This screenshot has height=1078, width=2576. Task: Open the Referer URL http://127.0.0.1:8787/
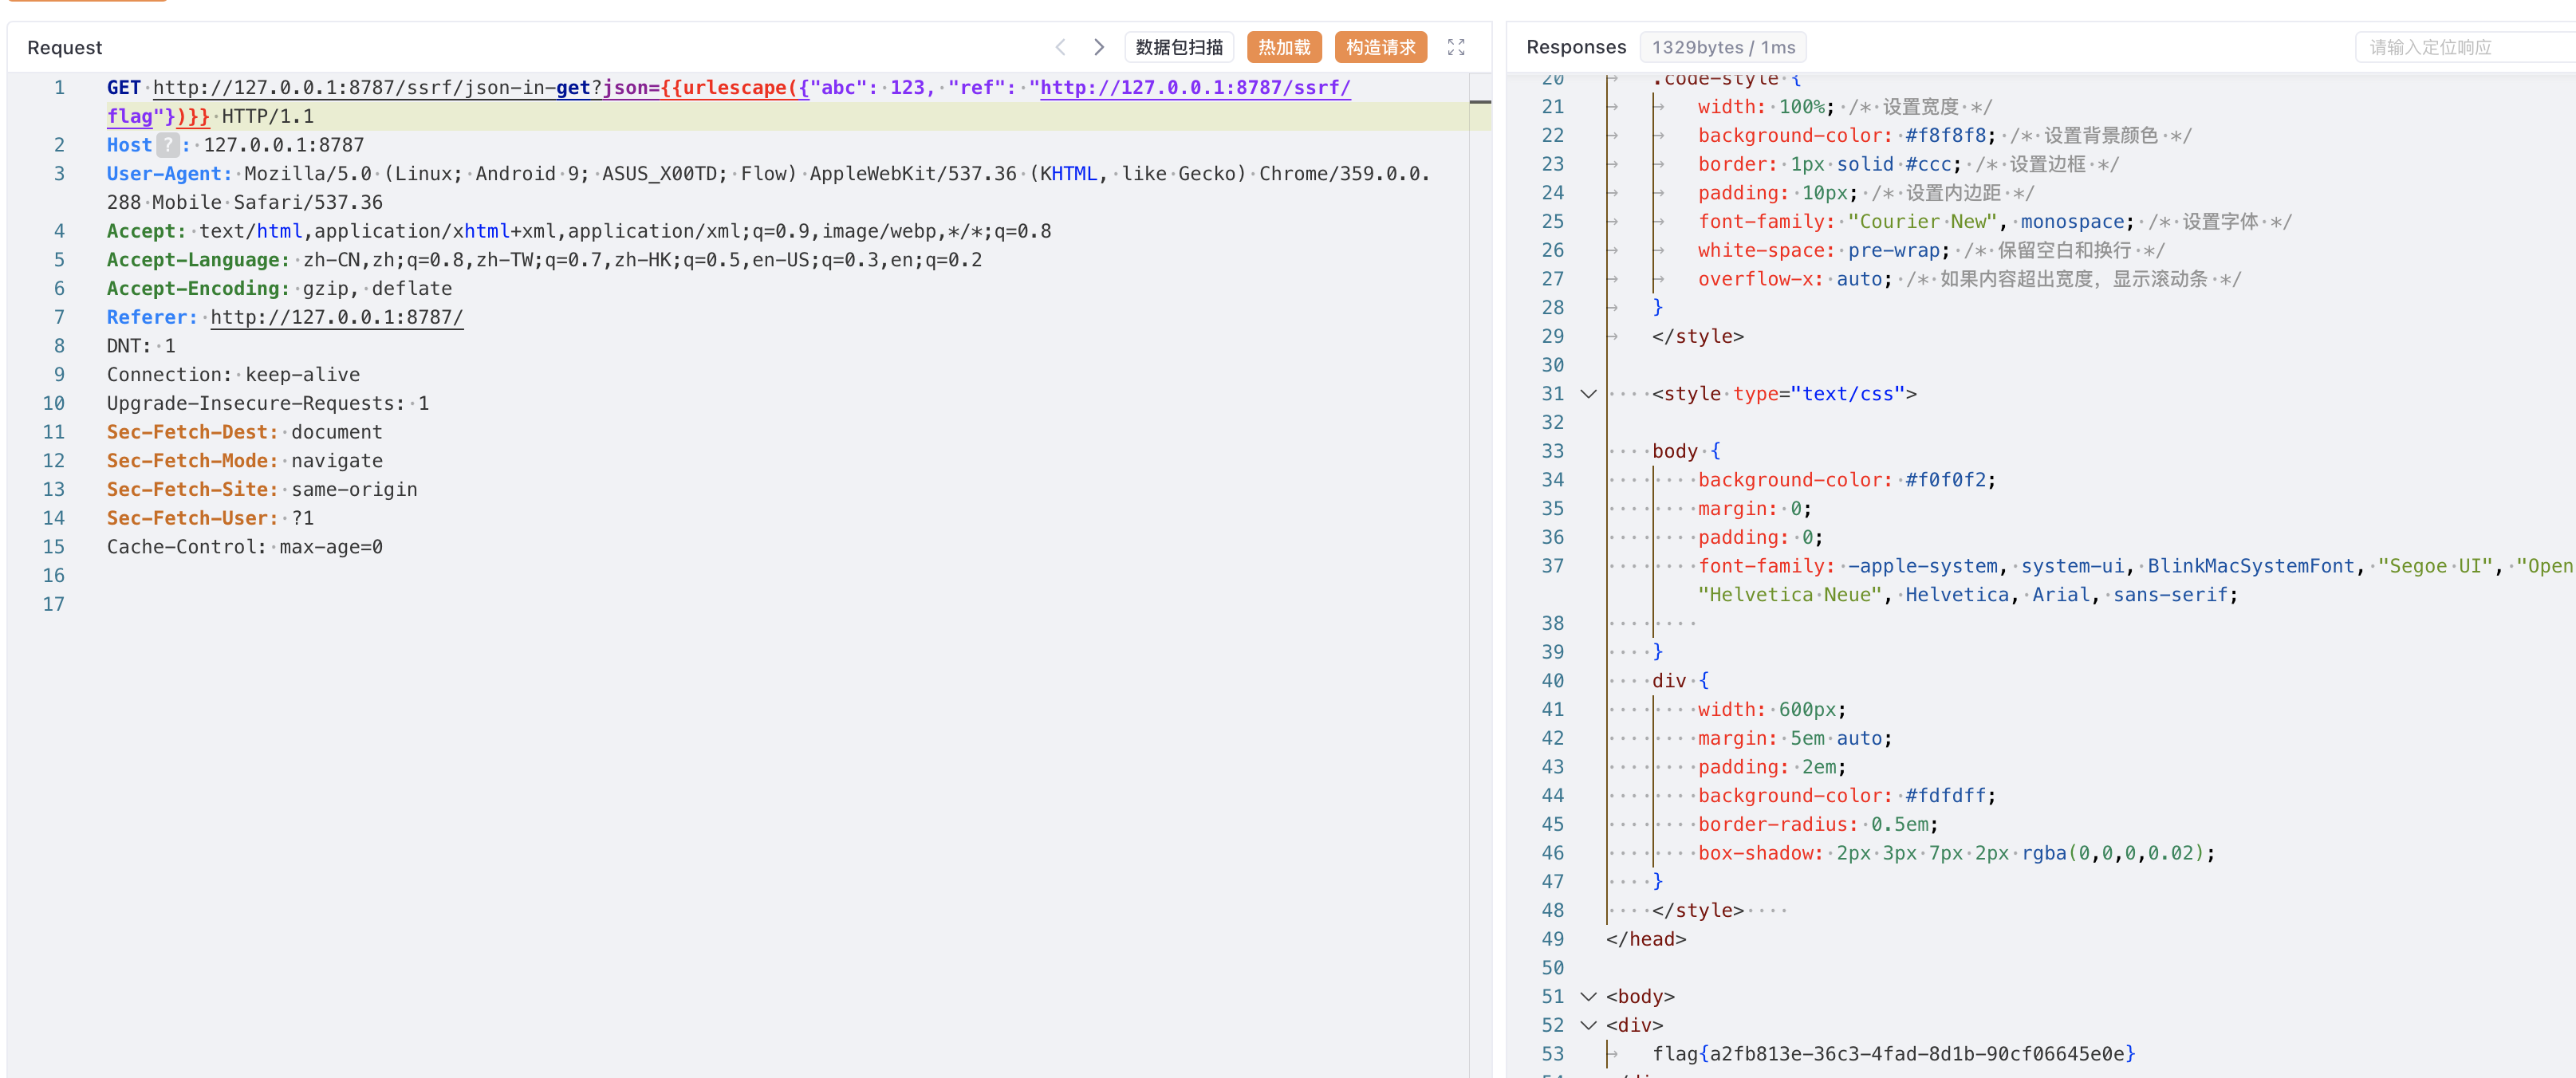click(x=337, y=317)
